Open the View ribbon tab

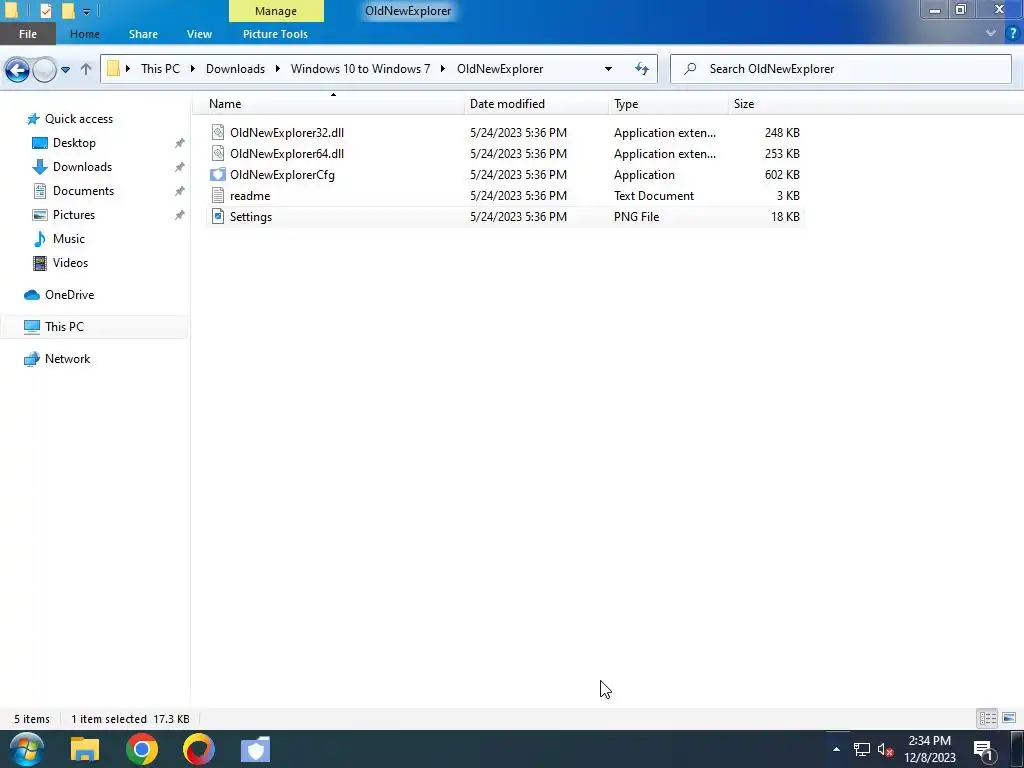(199, 34)
